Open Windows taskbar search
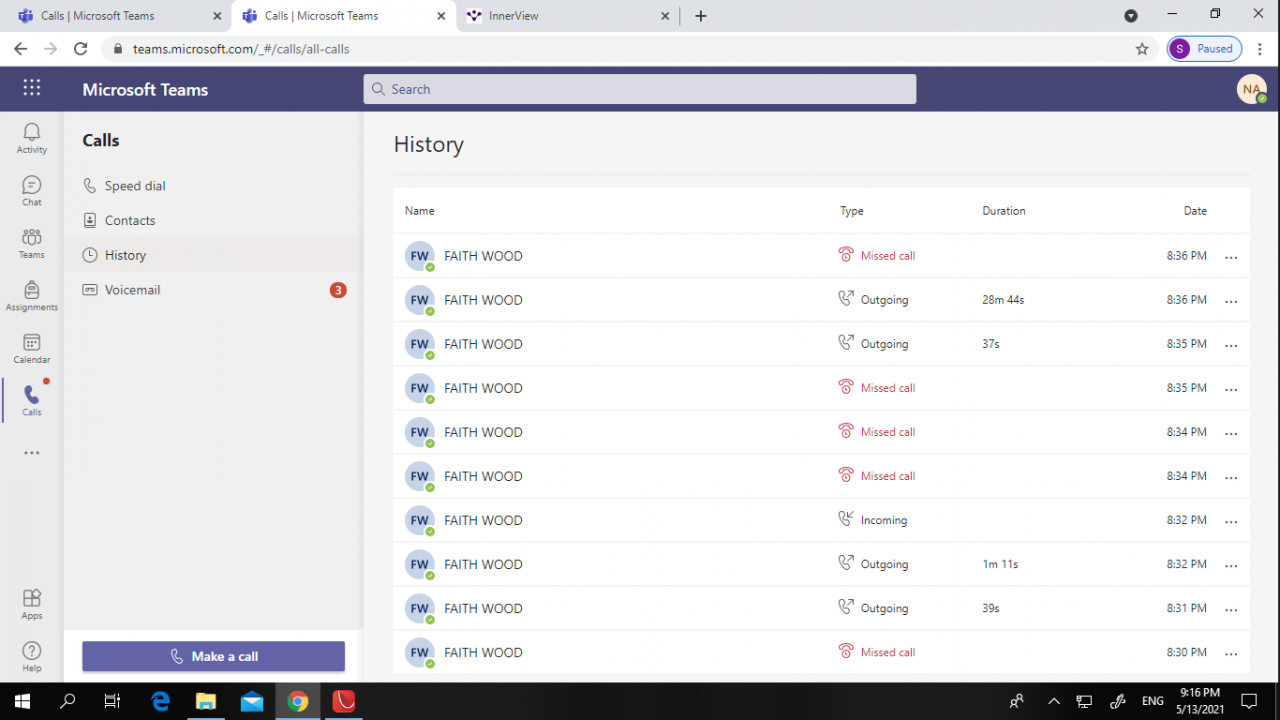This screenshot has height=720, width=1280. click(x=67, y=701)
